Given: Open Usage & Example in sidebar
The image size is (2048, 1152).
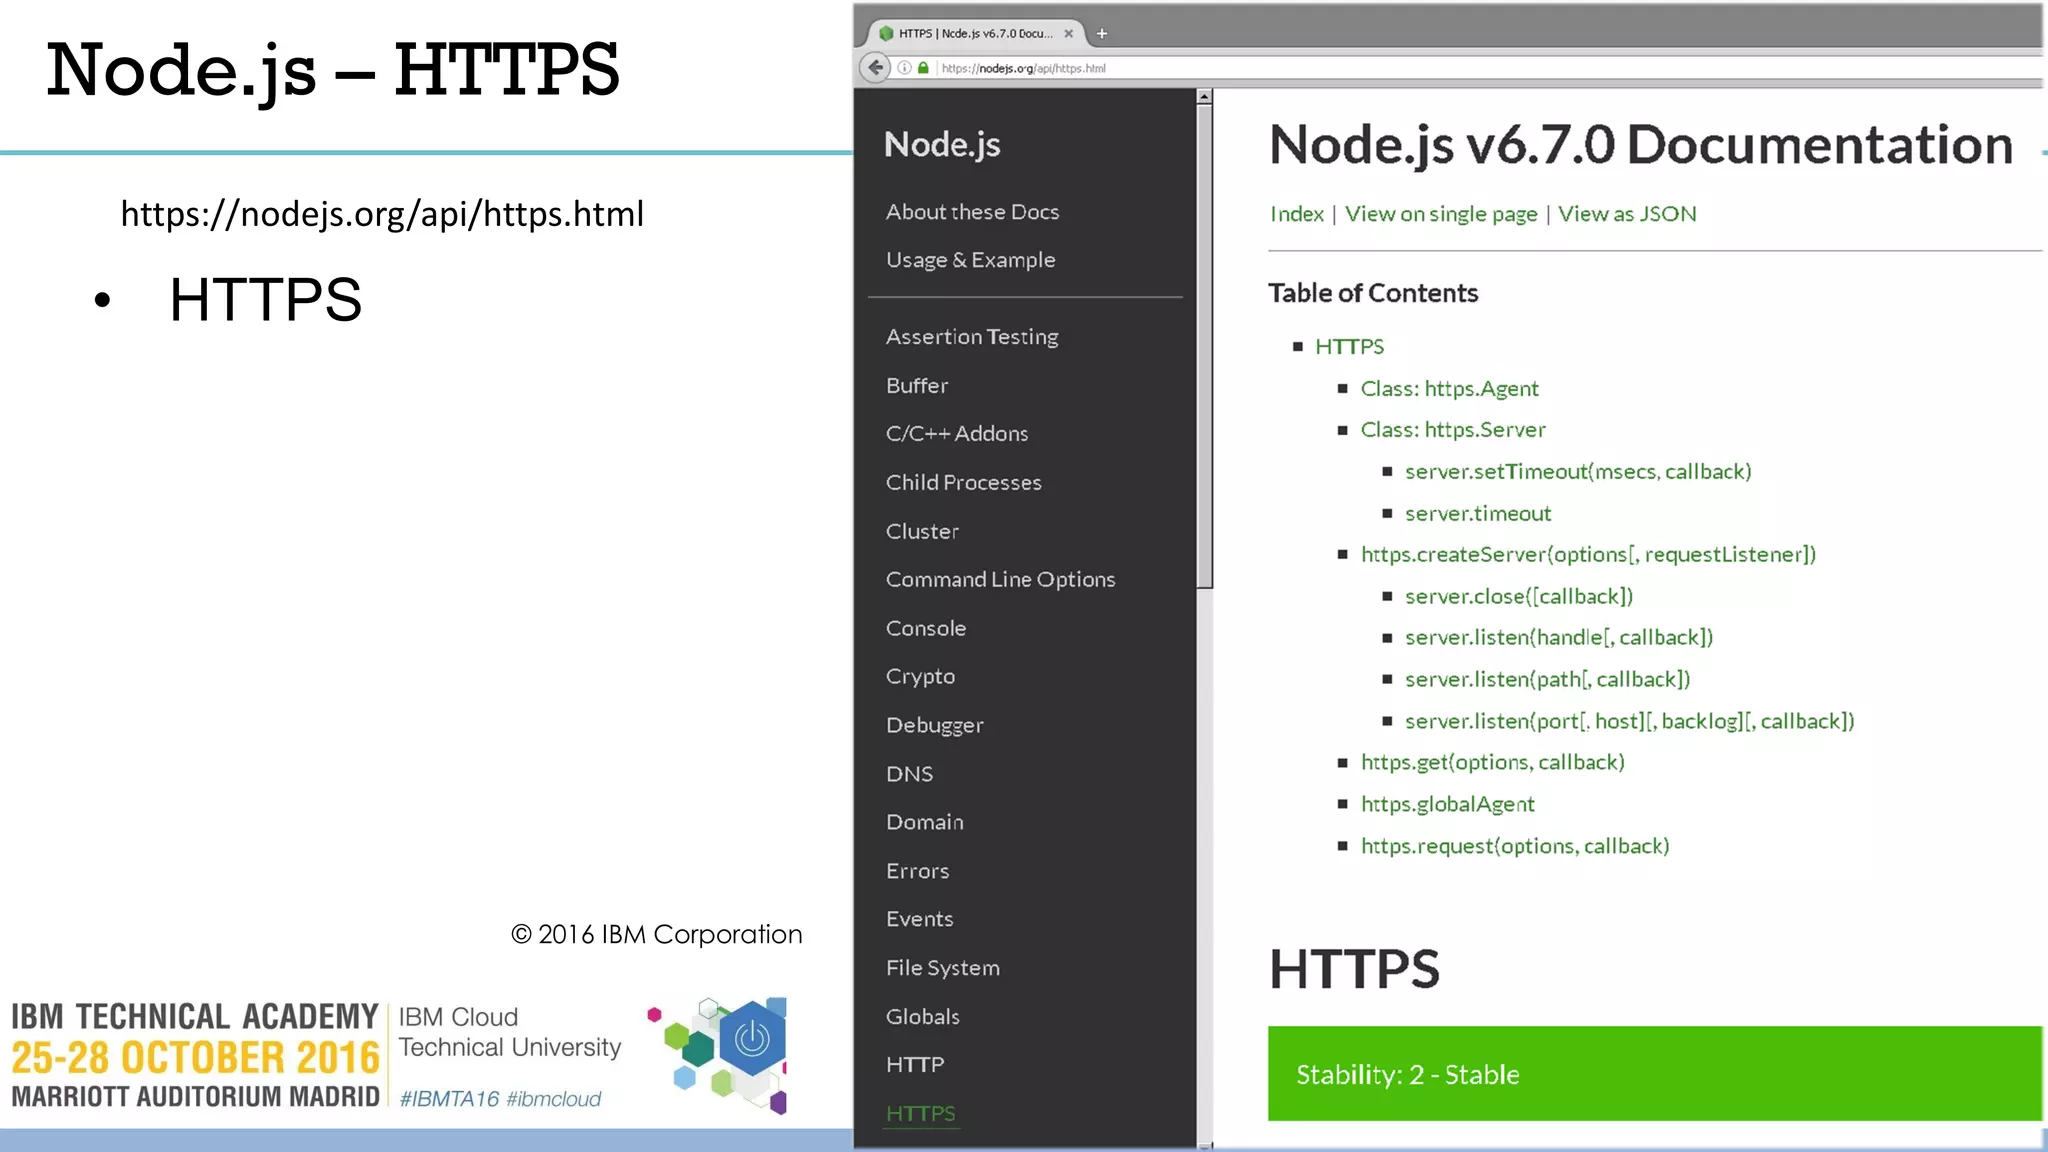Looking at the screenshot, I should click(x=970, y=260).
